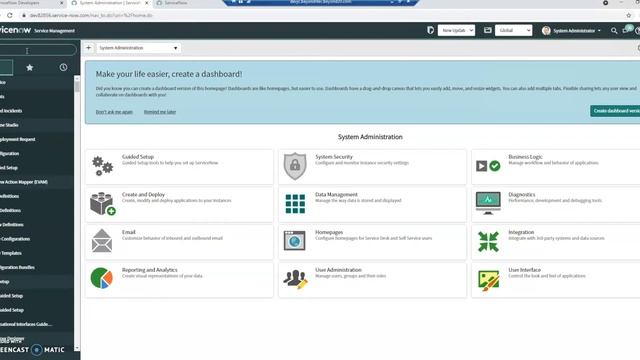The image size is (640, 360).
Task: Open the User Interface picture icon
Action: click(x=488, y=280)
